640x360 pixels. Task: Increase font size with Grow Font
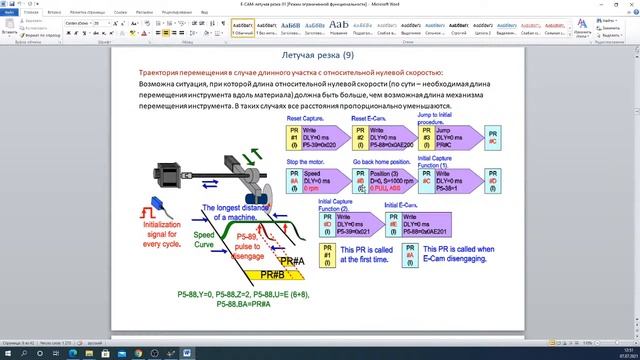tap(115, 24)
